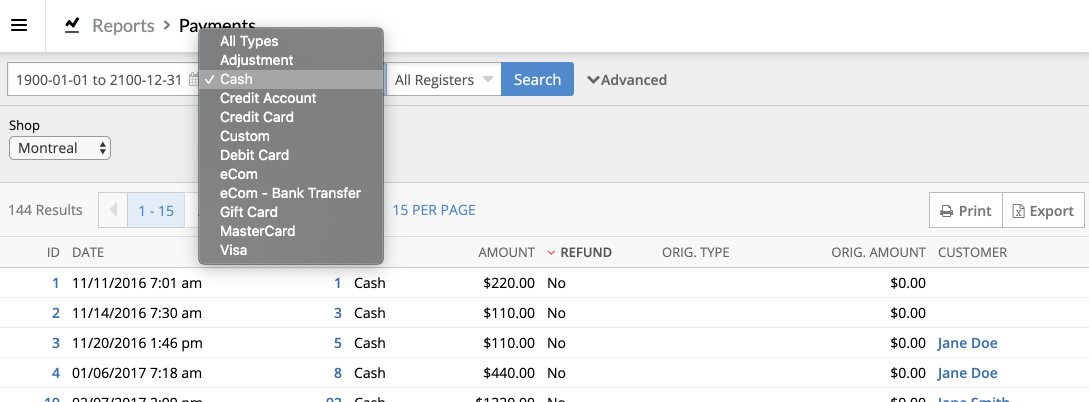1089x402 pixels.
Task: Expand the Advanced search options
Action: click(627, 80)
